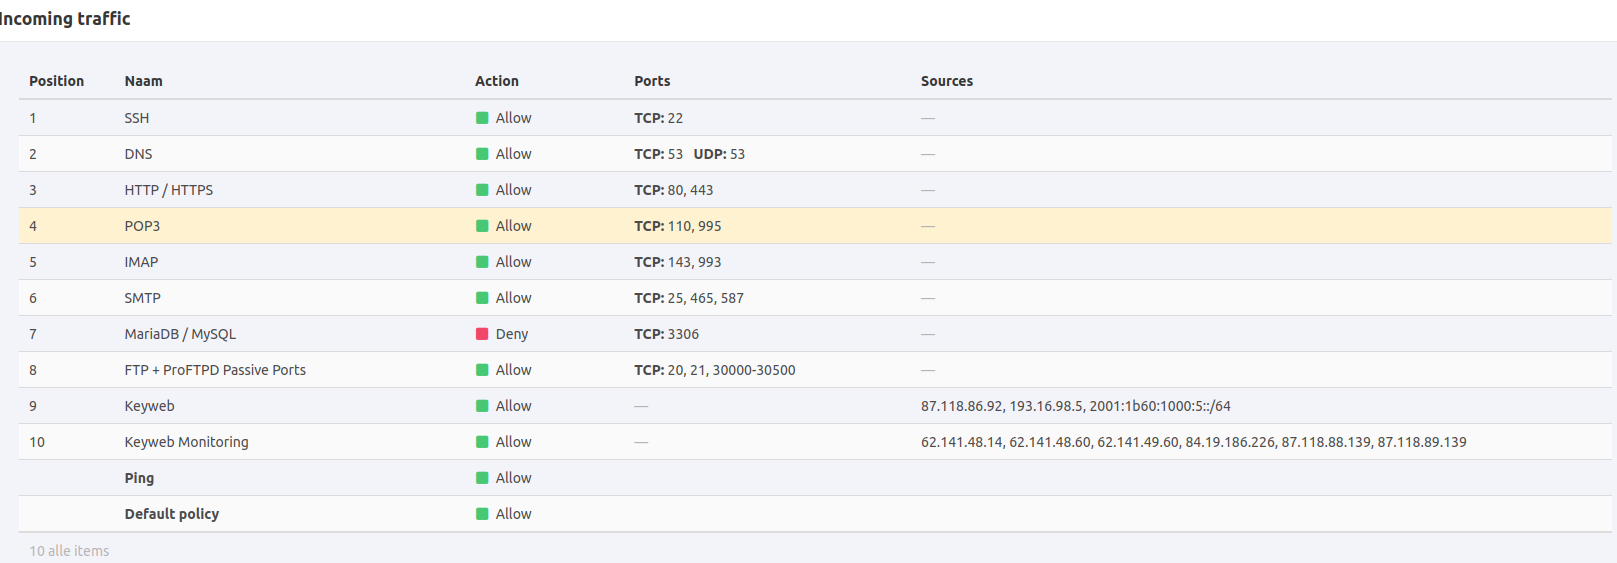This screenshot has width=1617, height=563.
Task: Sort by the Position column header
Action: pyautogui.click(x=56, y=81)
